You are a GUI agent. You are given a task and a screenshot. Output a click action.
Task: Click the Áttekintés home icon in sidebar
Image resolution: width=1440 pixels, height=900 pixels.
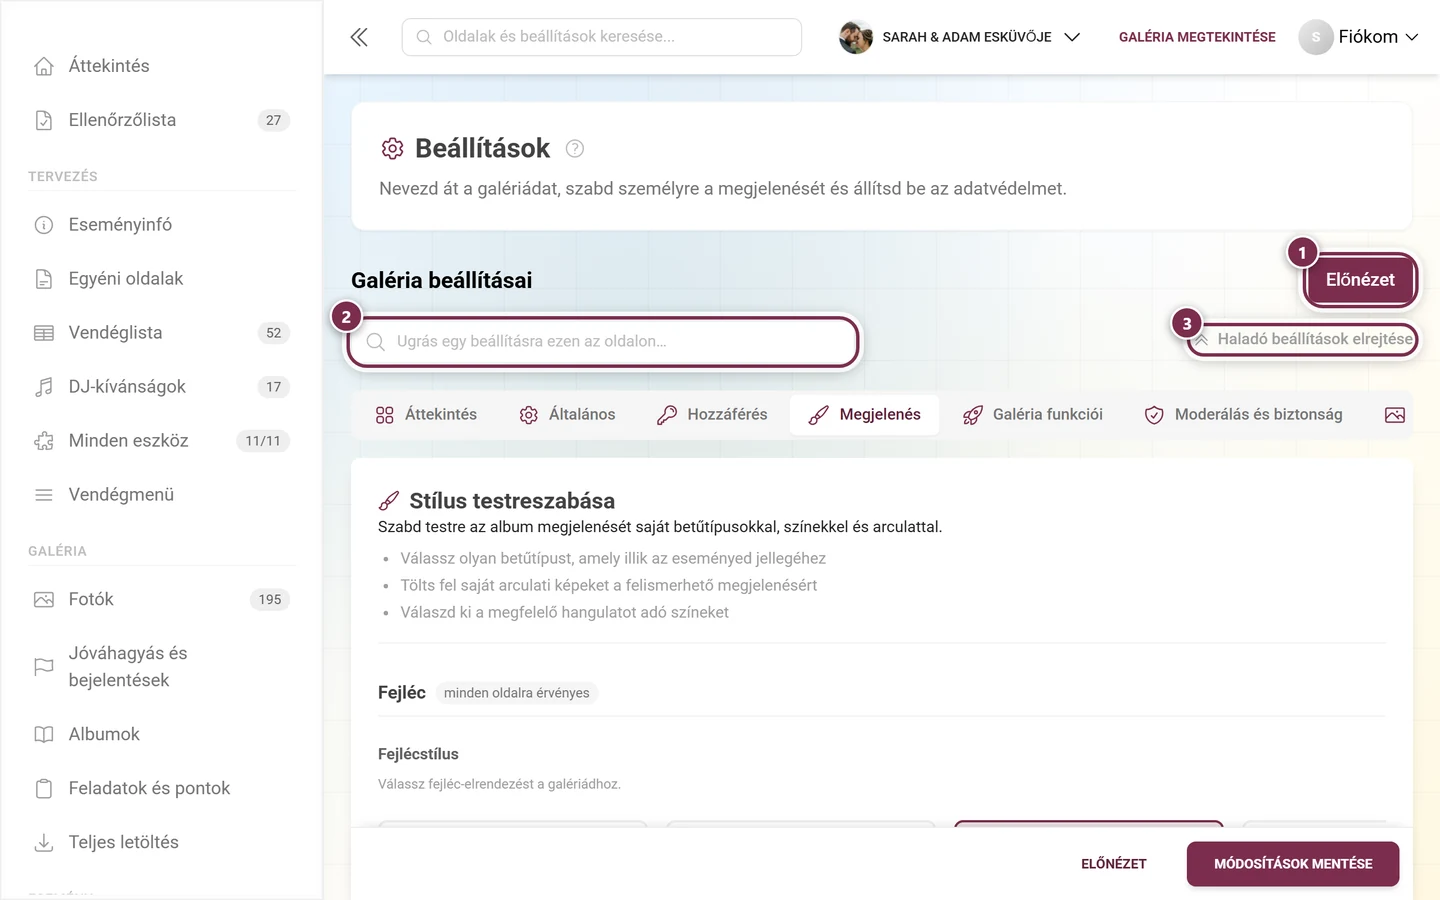click(44, 66)
